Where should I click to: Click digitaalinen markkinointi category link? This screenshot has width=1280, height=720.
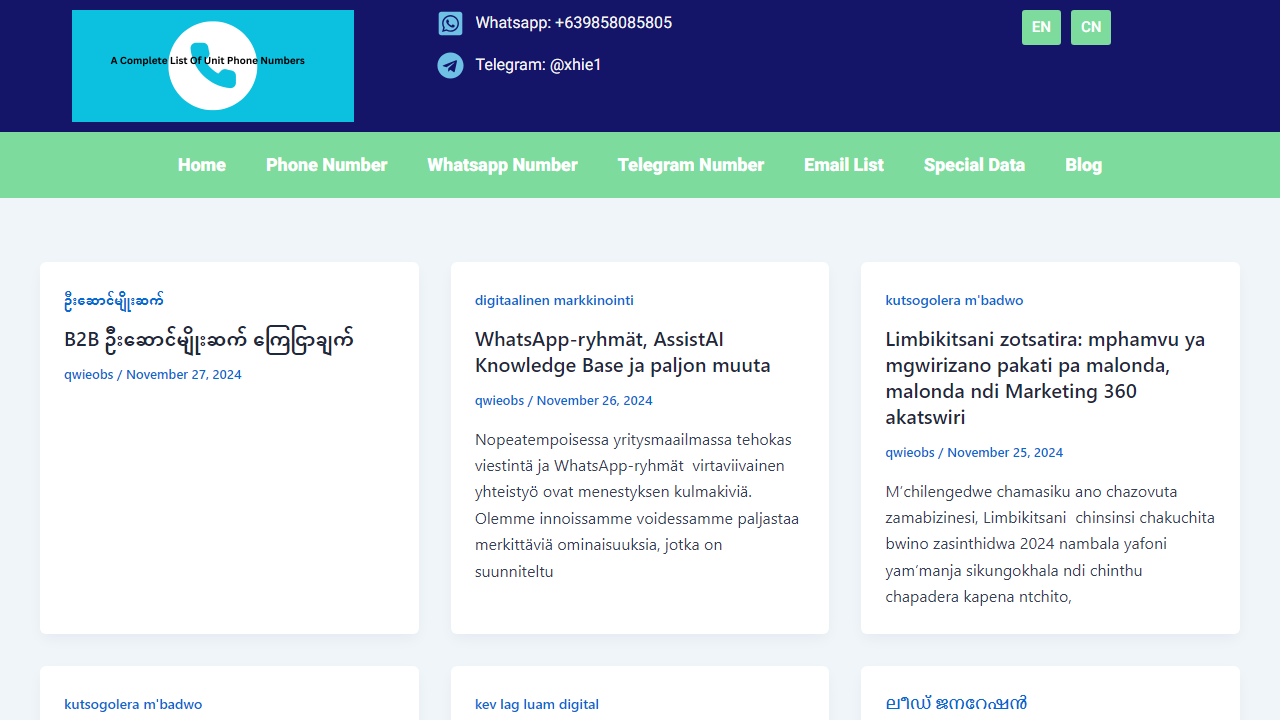click(554, 300)
